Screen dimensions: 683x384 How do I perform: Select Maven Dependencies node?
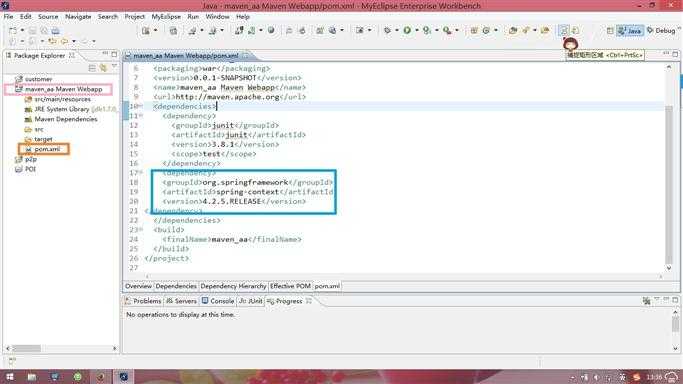pyautogui.click(x=61, y=119)
